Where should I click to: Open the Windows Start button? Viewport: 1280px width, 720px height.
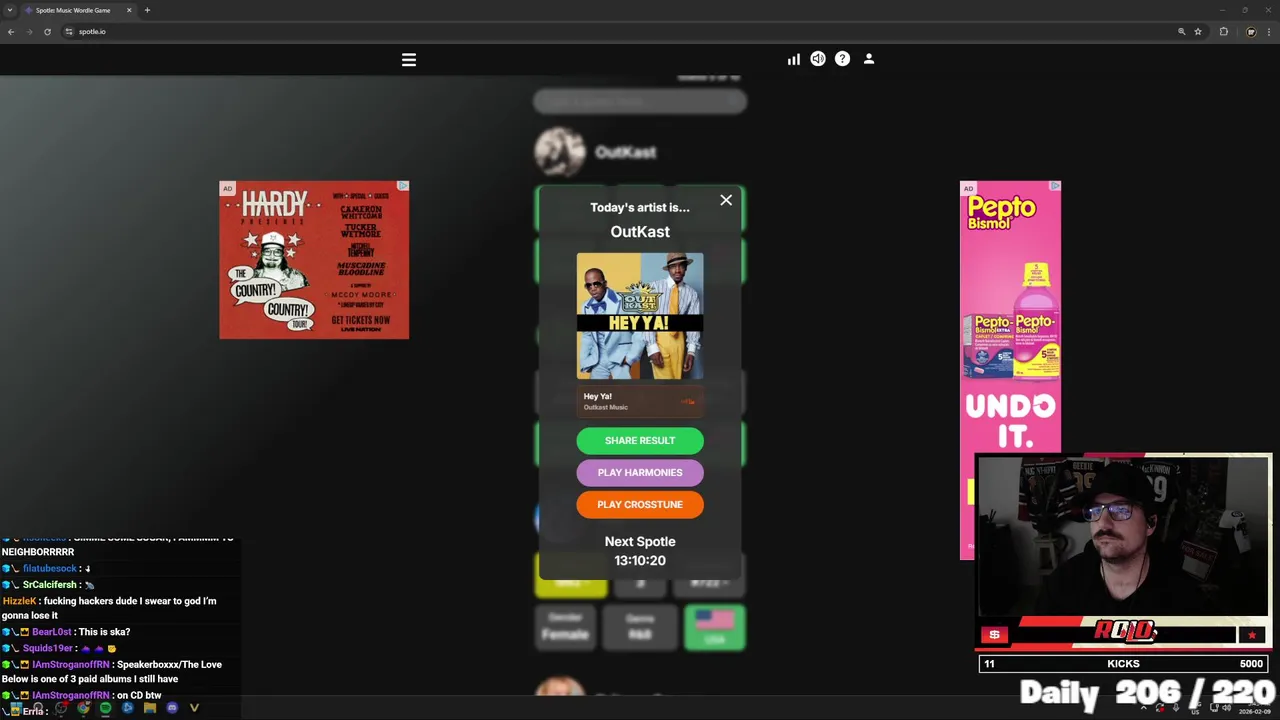15,709
